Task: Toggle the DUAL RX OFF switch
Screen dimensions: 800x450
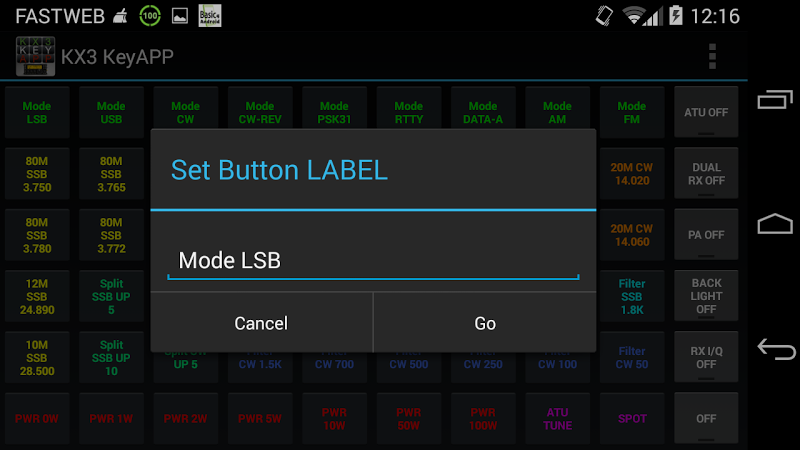Action: [x=706, y=173]
